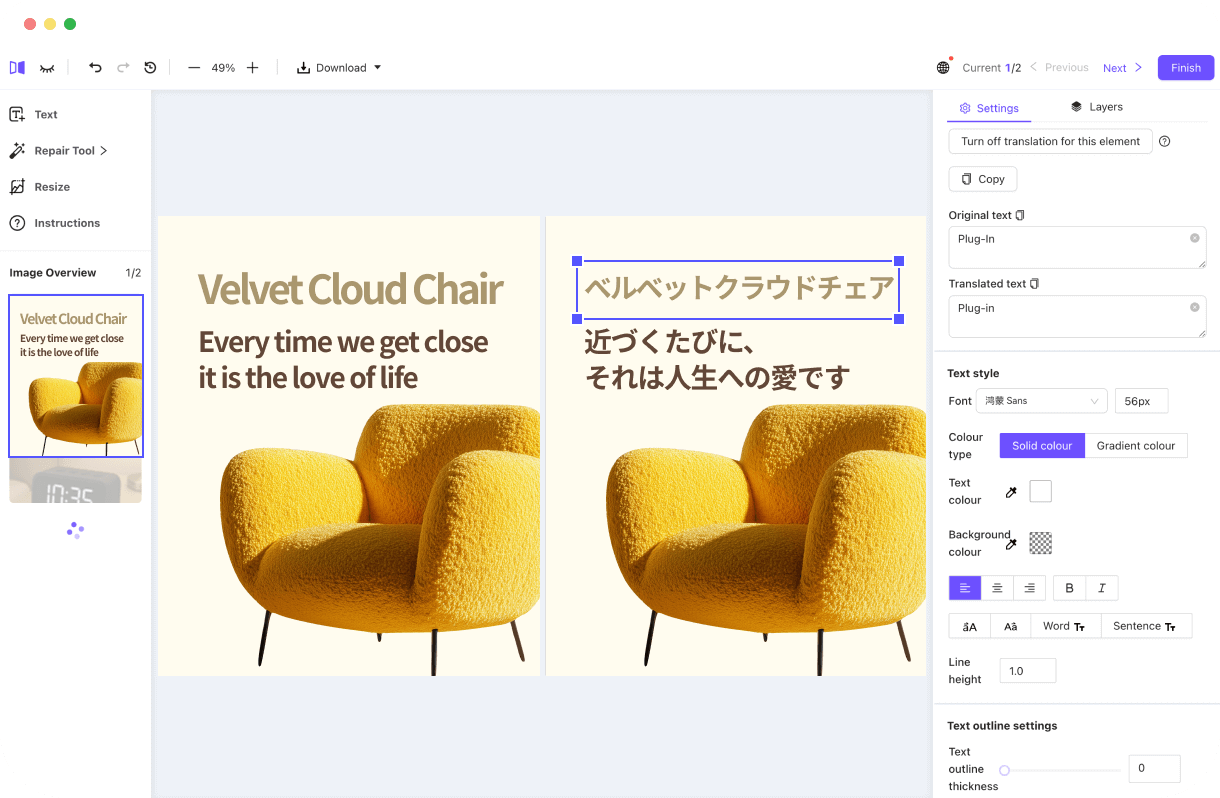Focus the Original text input
The width and height of the screenshot is (1220, 798).
[x=1077, y=247]
